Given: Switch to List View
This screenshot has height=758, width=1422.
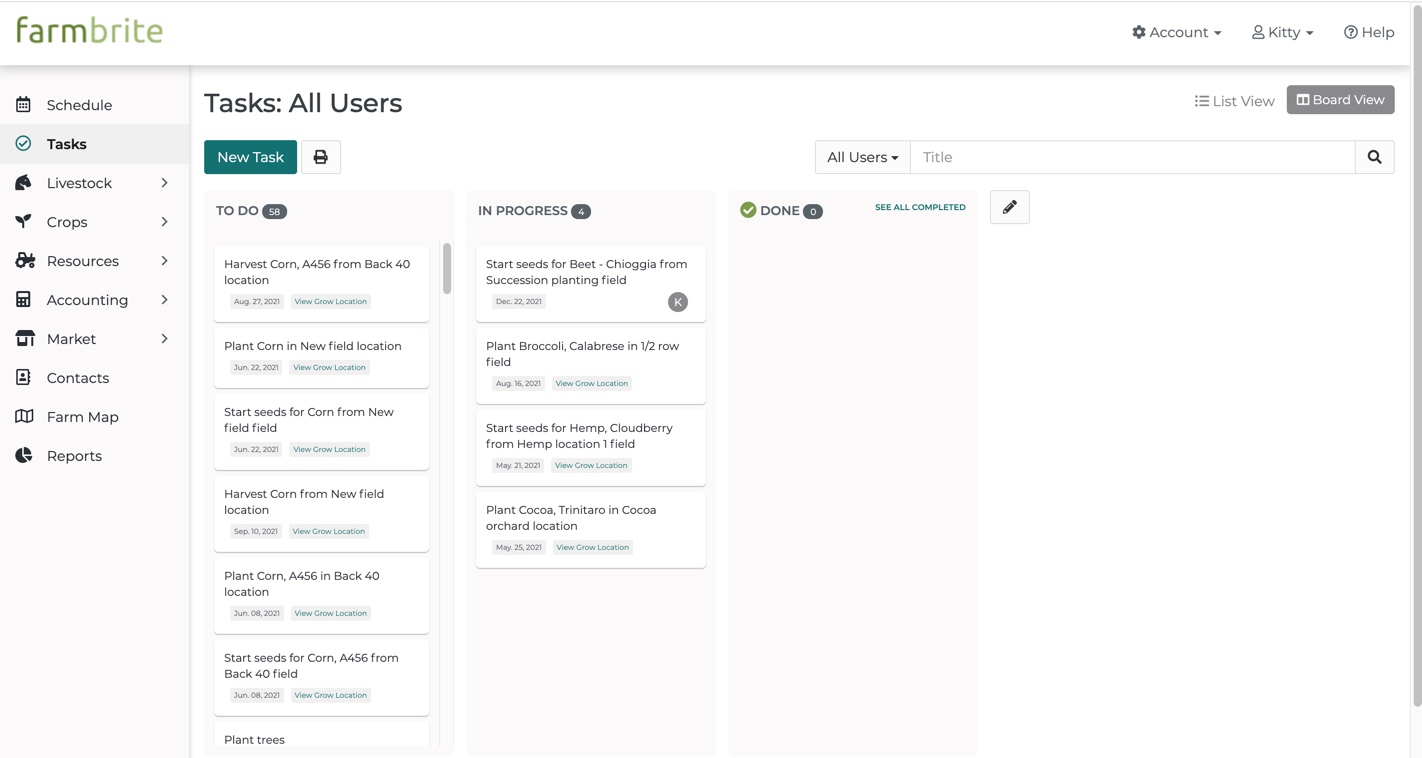Looking at the screenshot, I should (1234, 101).
